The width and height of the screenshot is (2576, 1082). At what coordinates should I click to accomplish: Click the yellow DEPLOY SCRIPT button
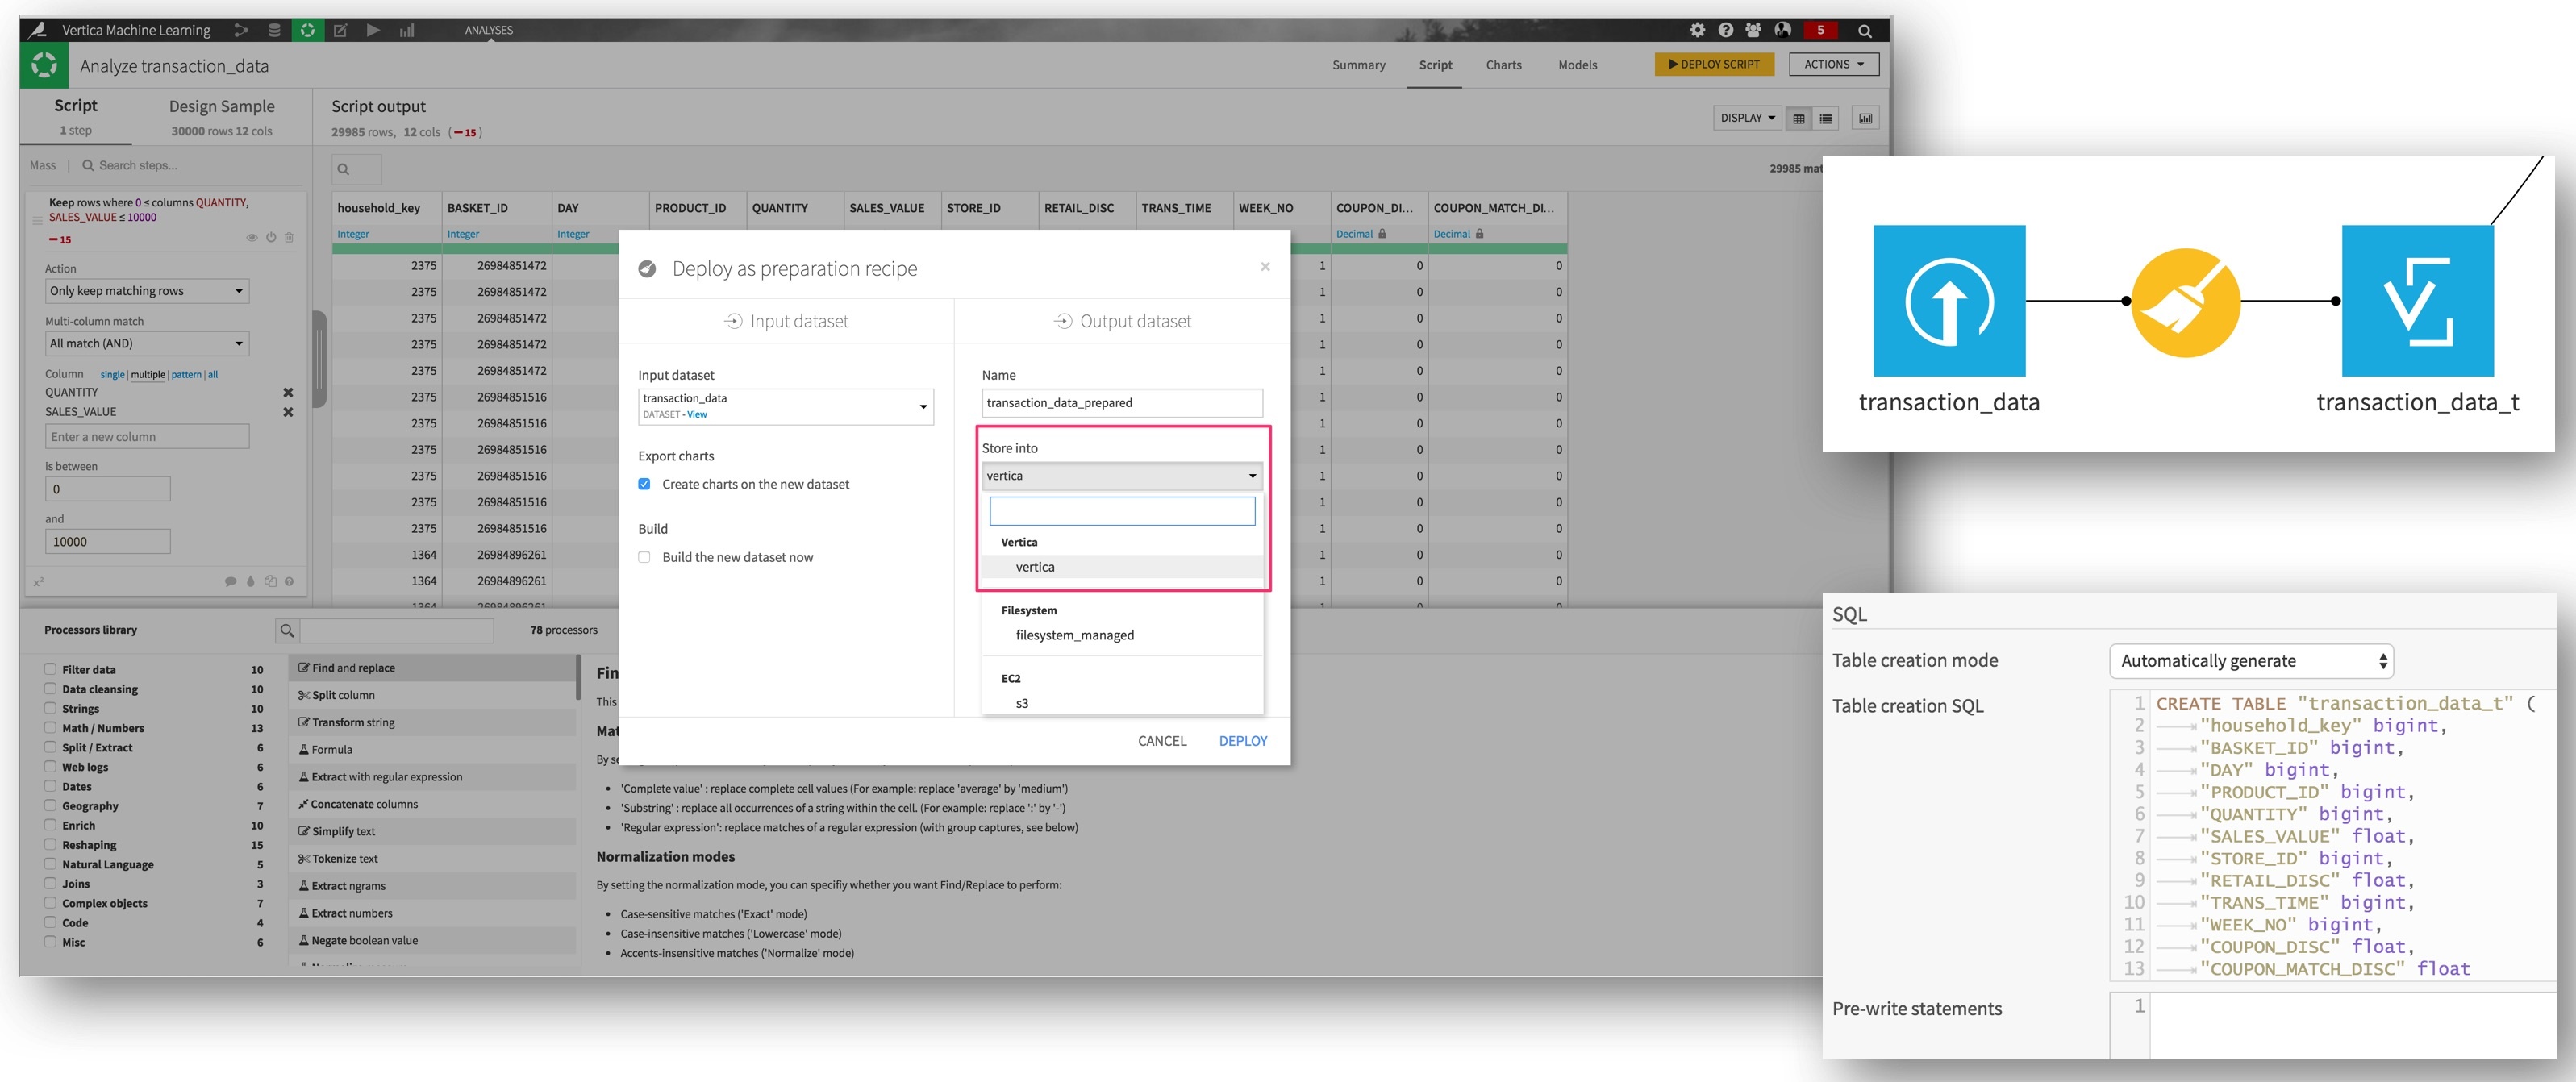(1714, 64)
